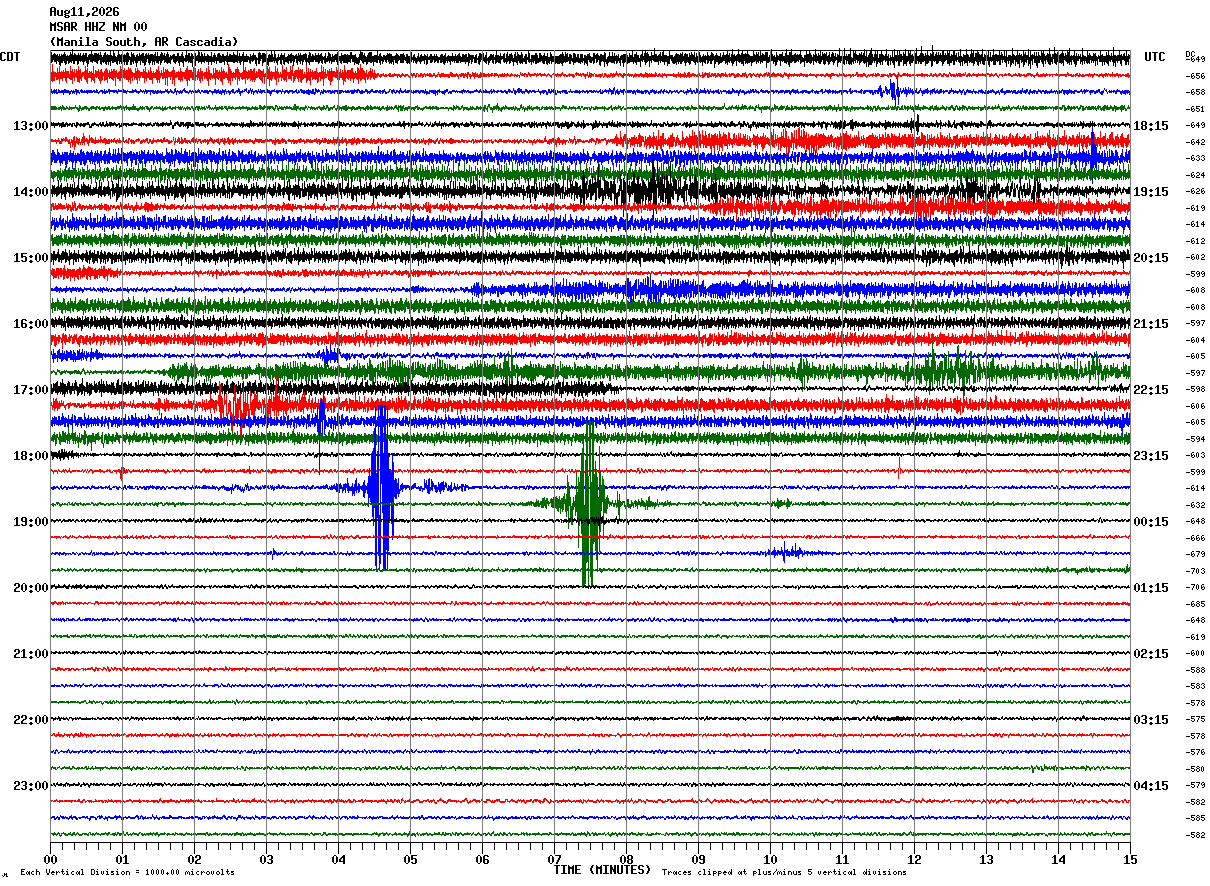Viewport: 1210px width, 886px height.
Task: Click the UTC timezone header
Action: [x=1155, y=57]
